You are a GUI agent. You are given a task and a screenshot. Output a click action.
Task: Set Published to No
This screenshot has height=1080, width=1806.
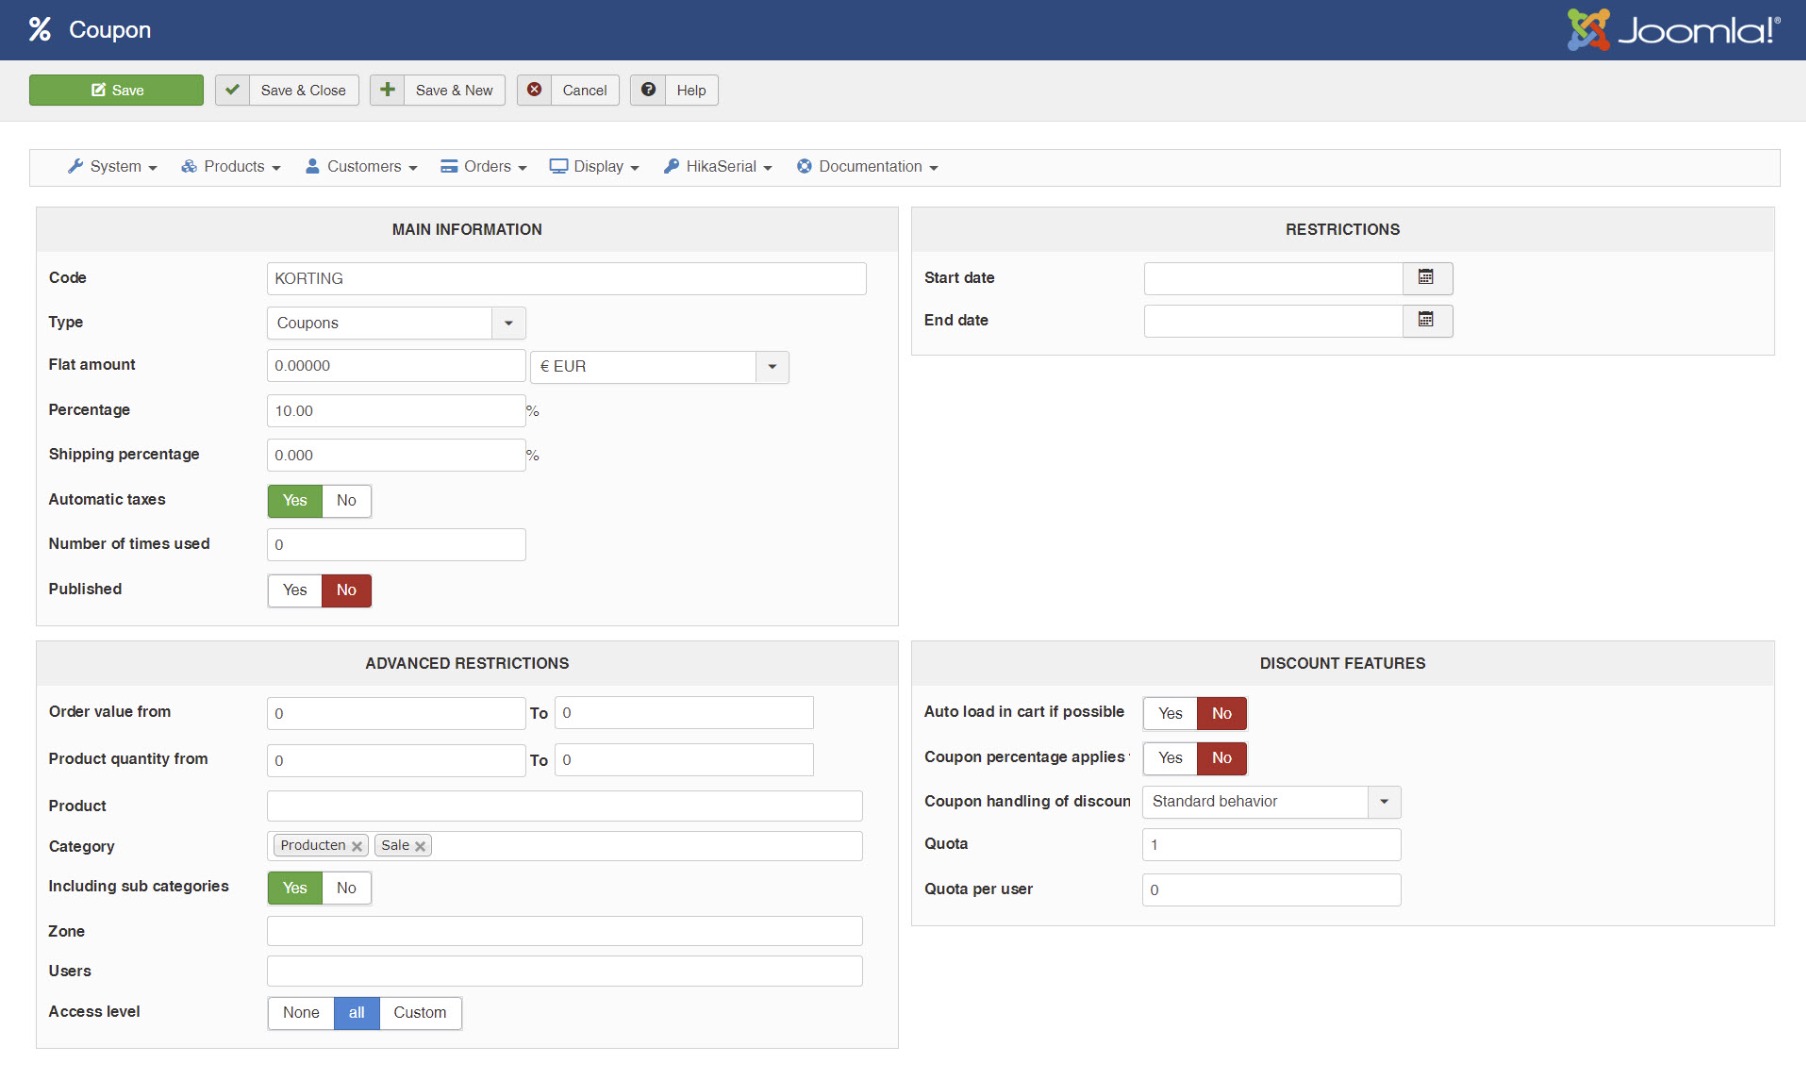coord(346,590)
